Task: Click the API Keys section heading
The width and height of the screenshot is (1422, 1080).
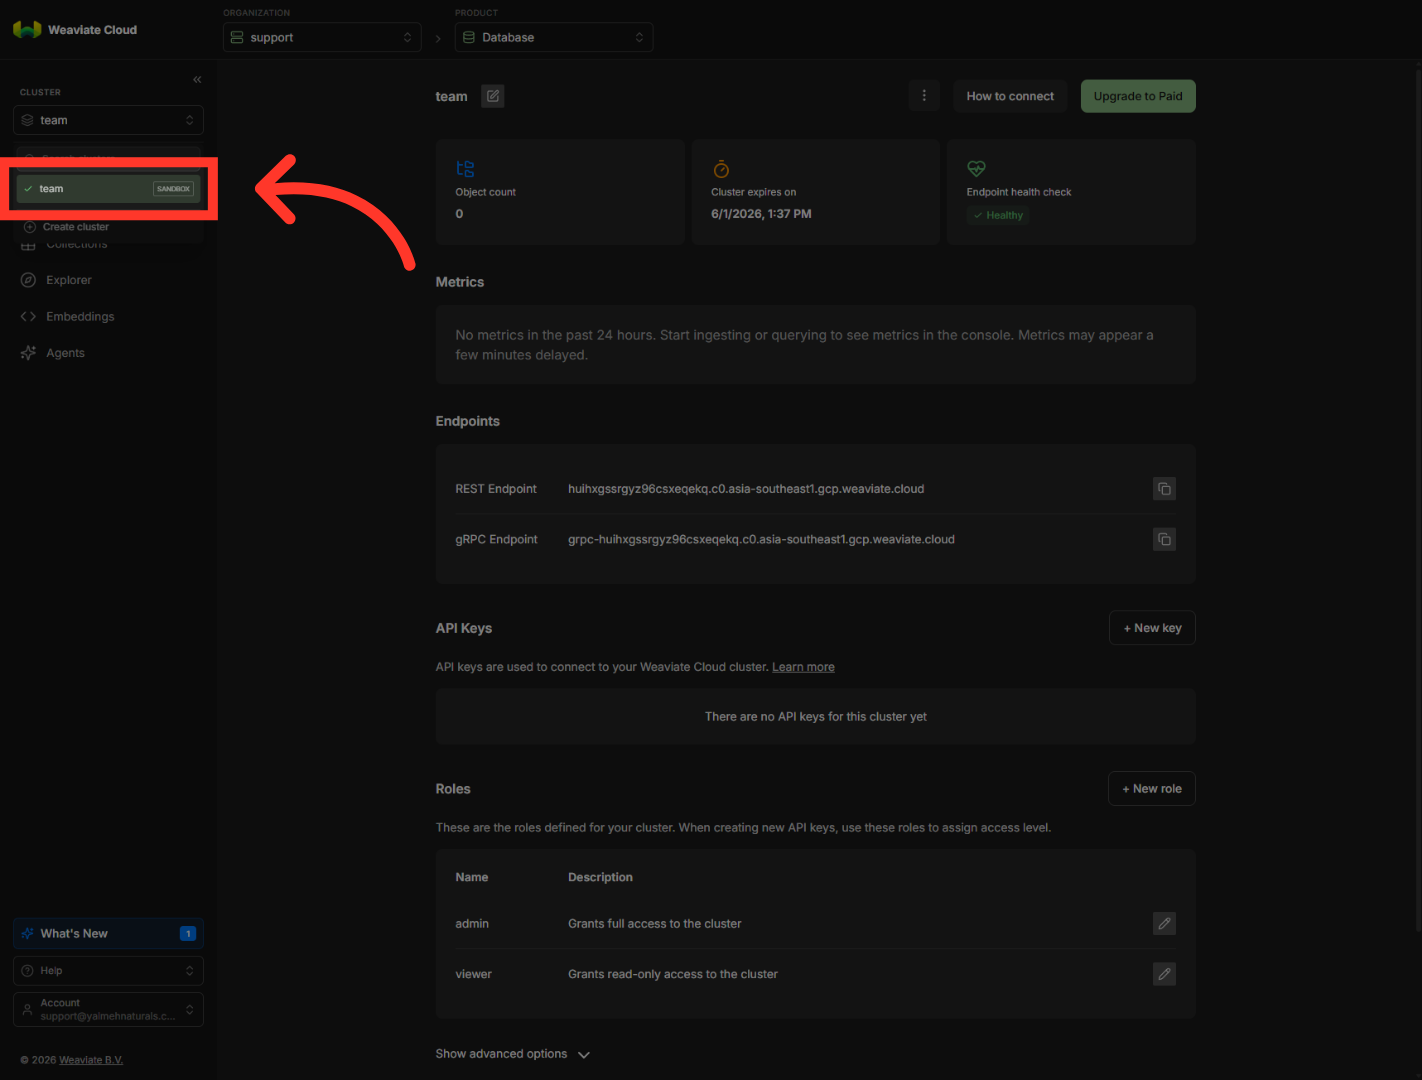Action: pos(464,628)
